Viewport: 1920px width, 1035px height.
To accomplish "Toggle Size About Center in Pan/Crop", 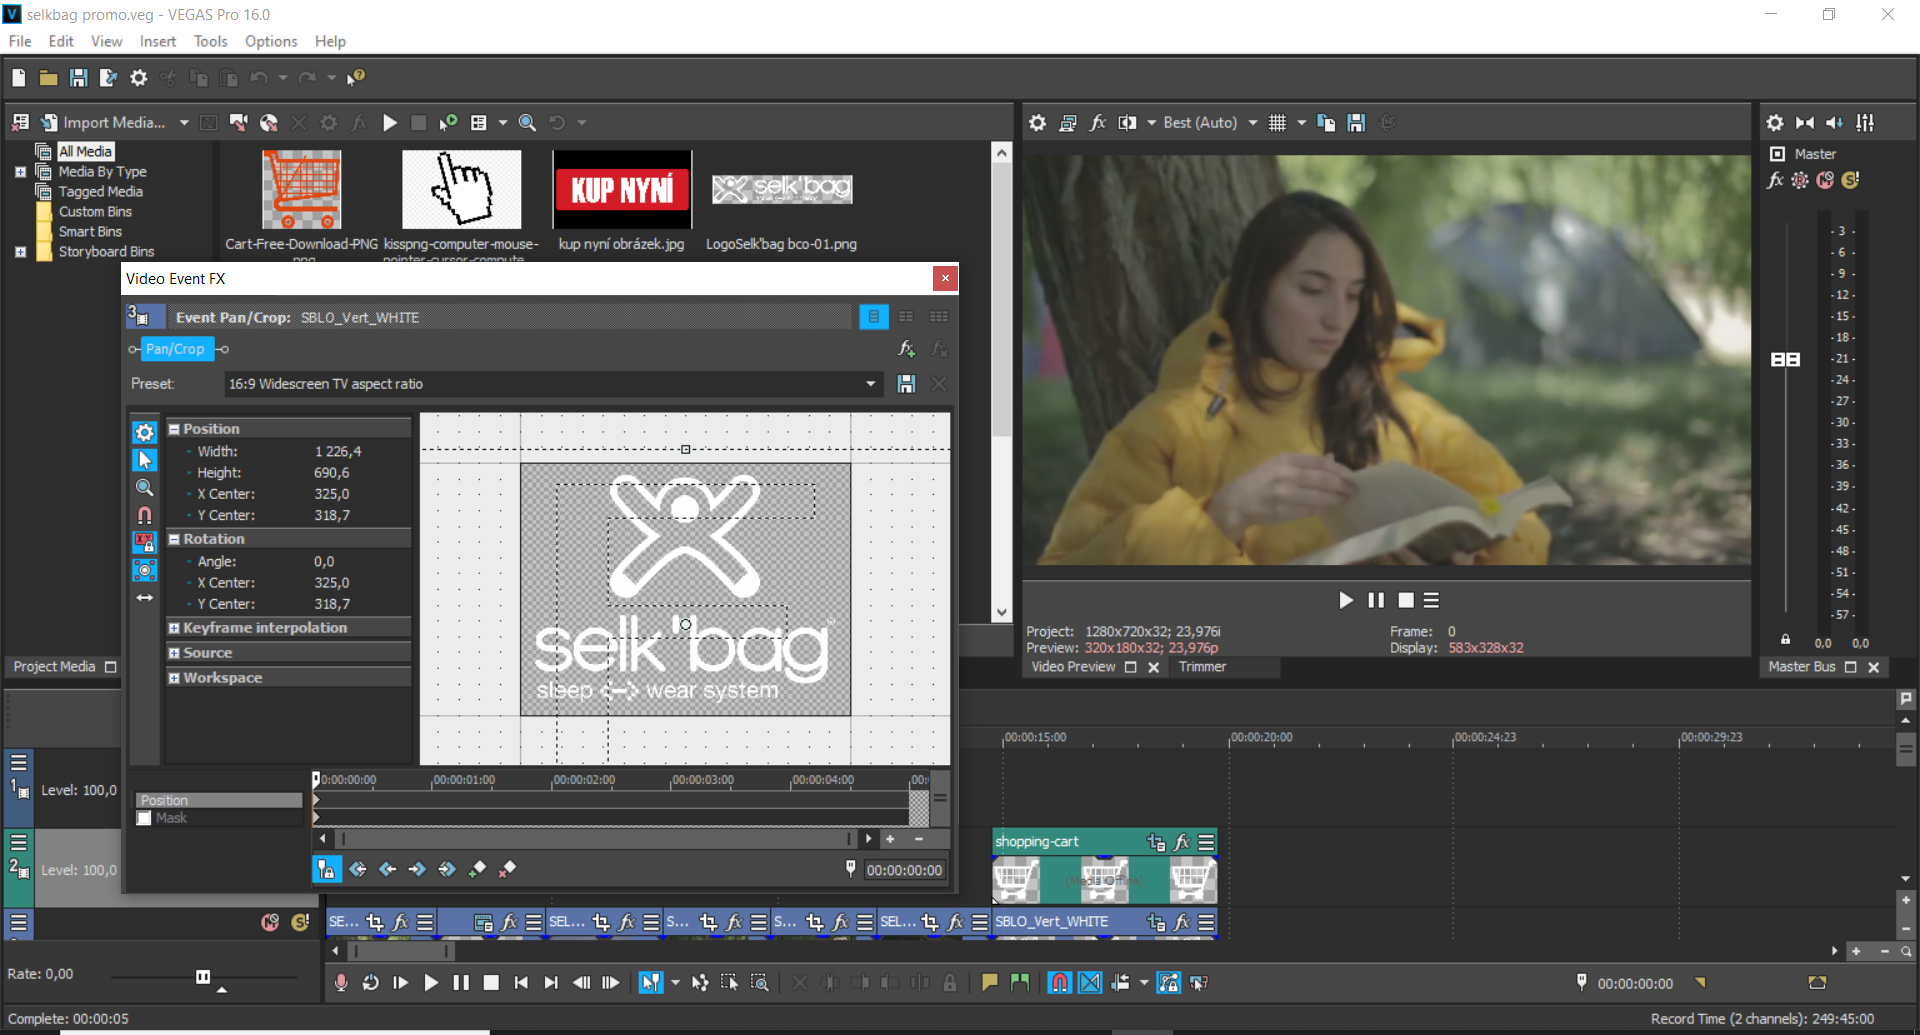I will pyautogui.click(x=145, y=570).
